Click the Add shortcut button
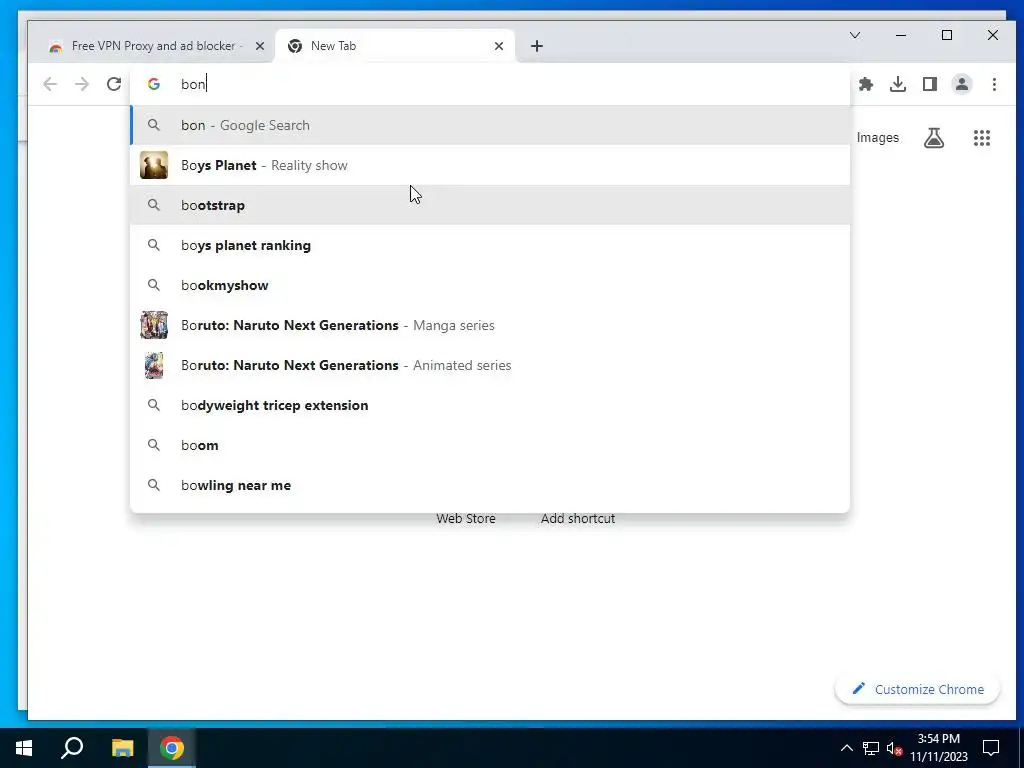The width and height of the screenshot is (1024, 768). point(577,519)
